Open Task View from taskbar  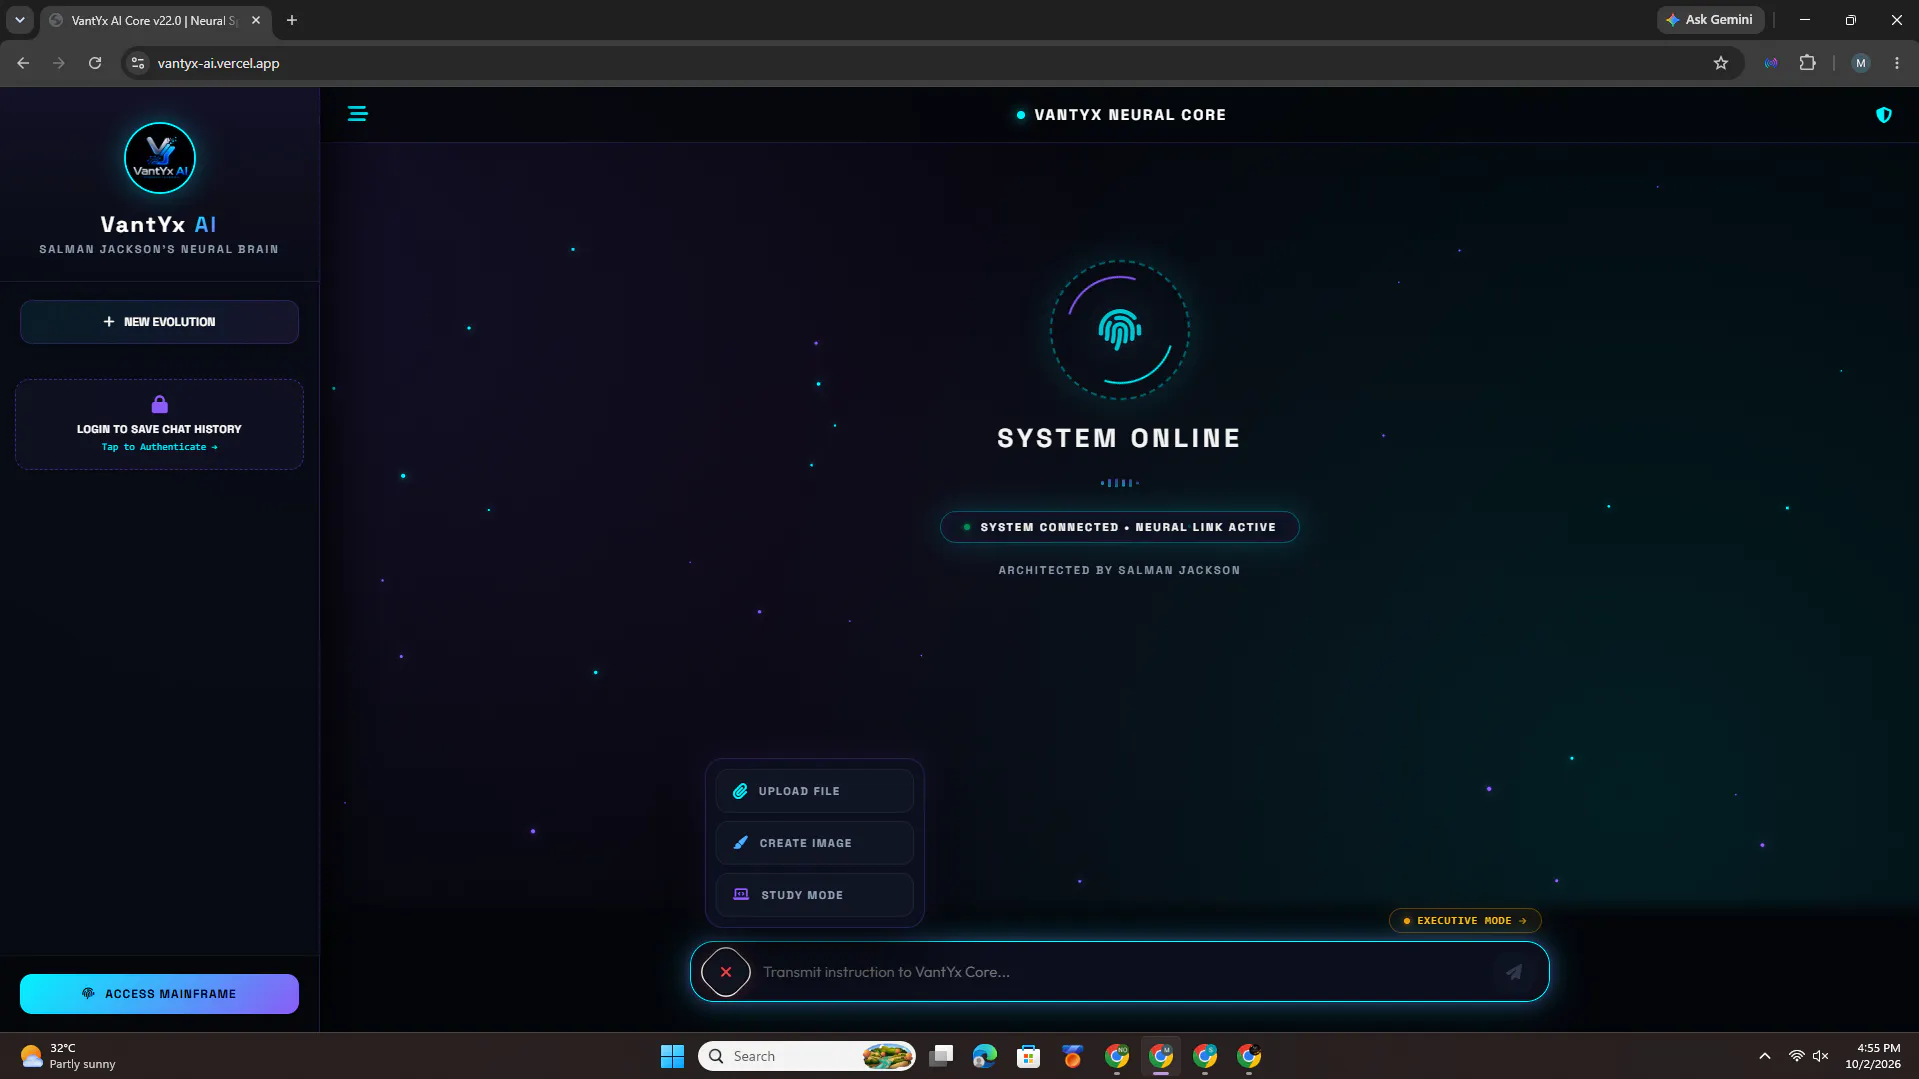click(941, 1056)
